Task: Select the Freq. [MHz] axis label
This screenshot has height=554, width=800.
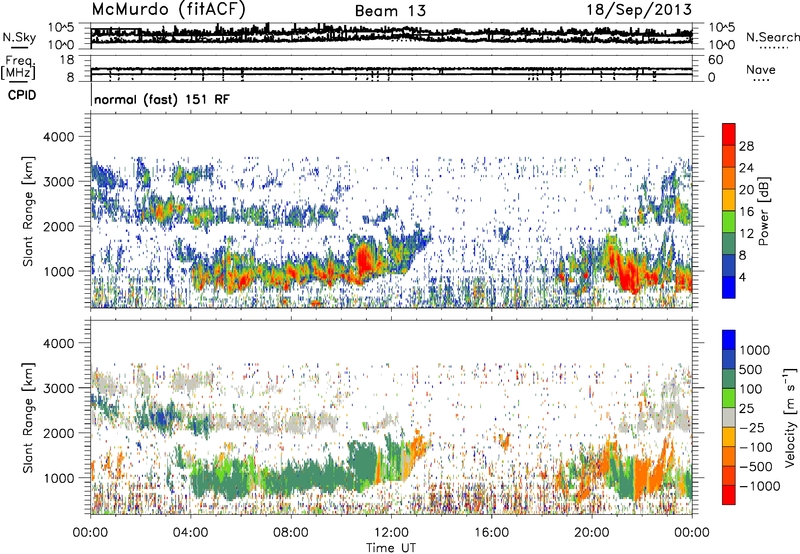Action: click(x=18, y=68)
